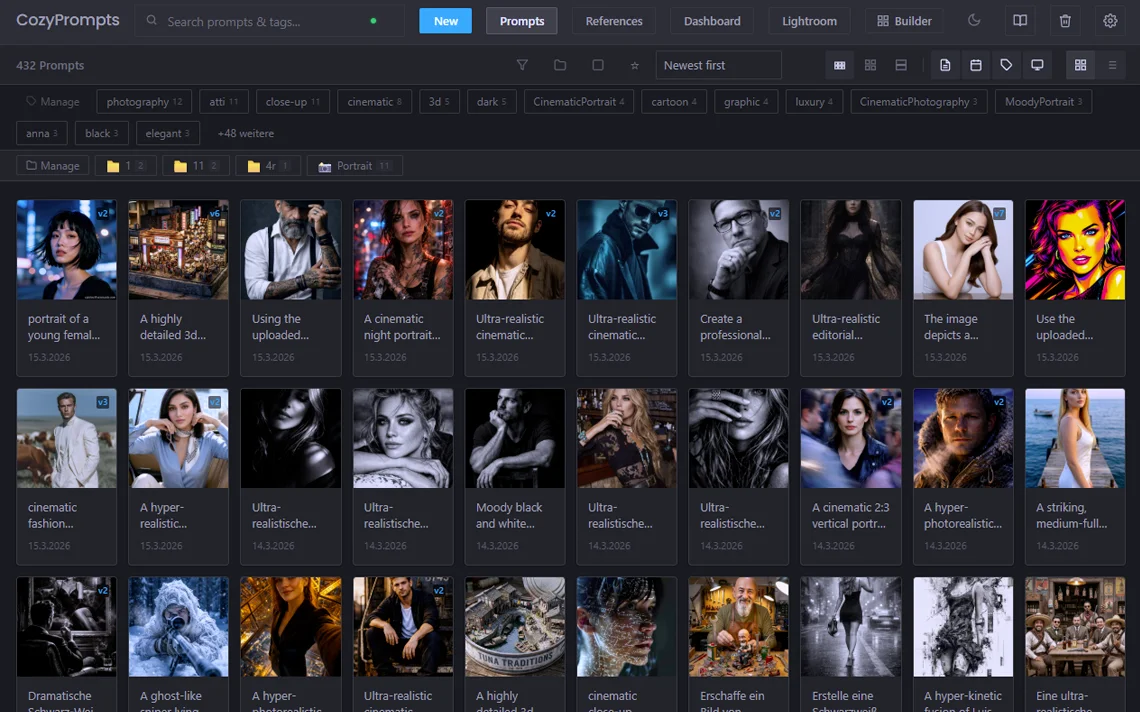The width and height of the screenshot is (1140, 712).
Task: Click the calendar date display icon
Action: (x=976, y=64)
